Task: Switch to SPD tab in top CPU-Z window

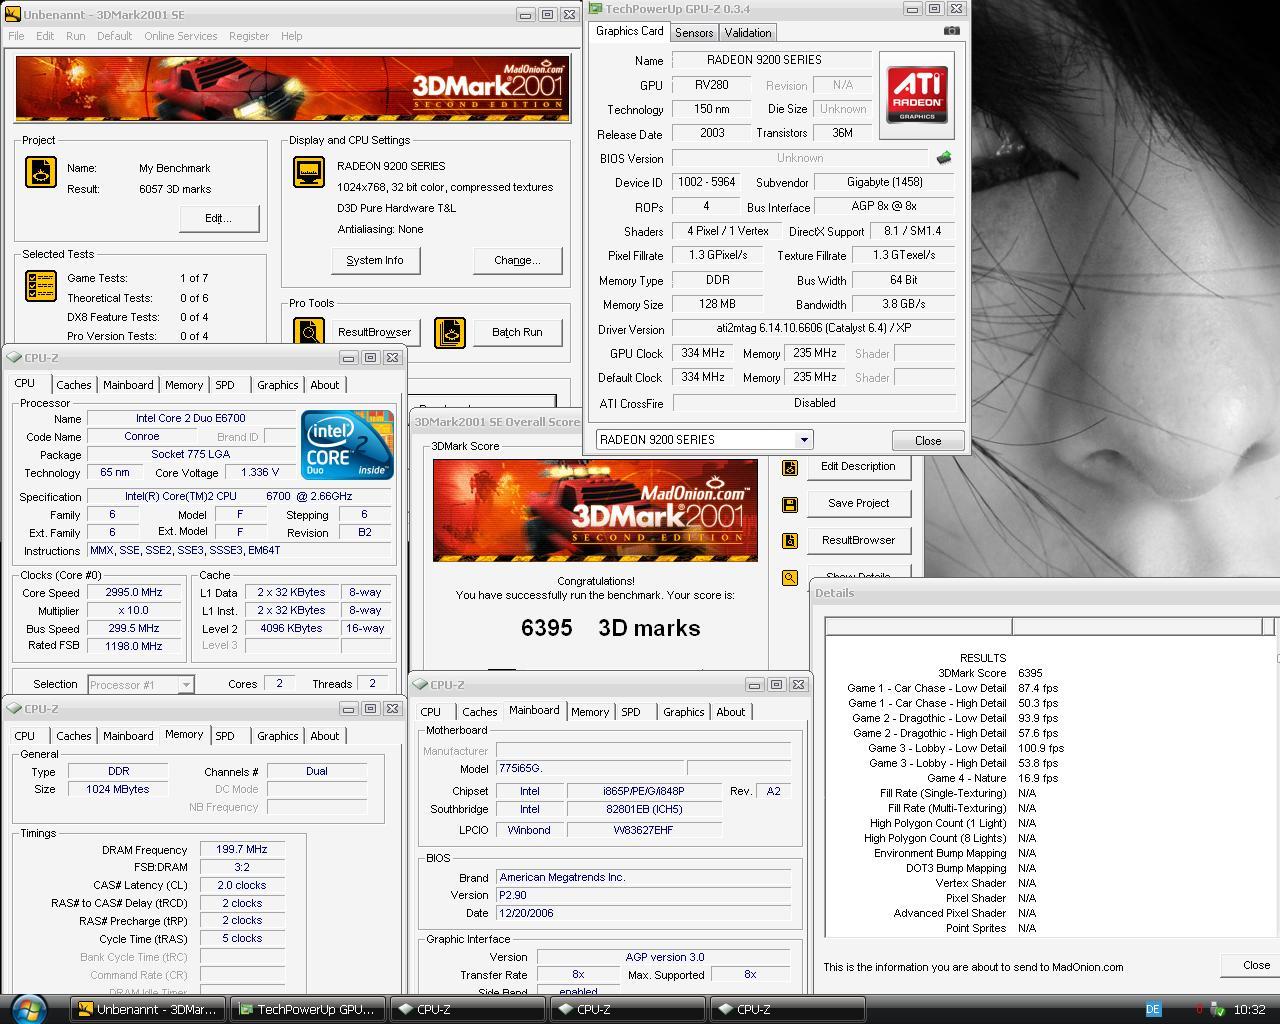Action: coord(225,385)
